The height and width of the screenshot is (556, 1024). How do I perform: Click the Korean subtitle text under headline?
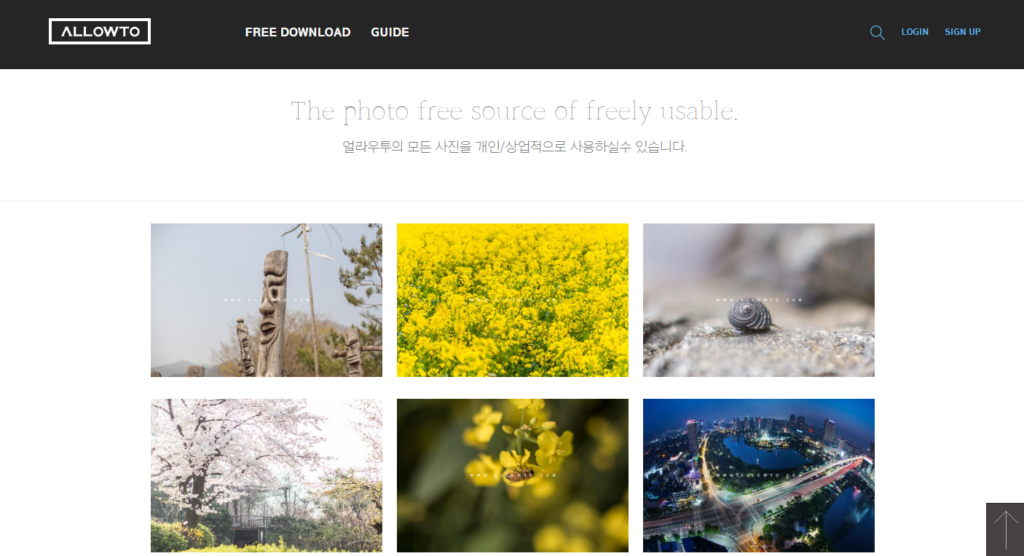[x=515, y=146]
